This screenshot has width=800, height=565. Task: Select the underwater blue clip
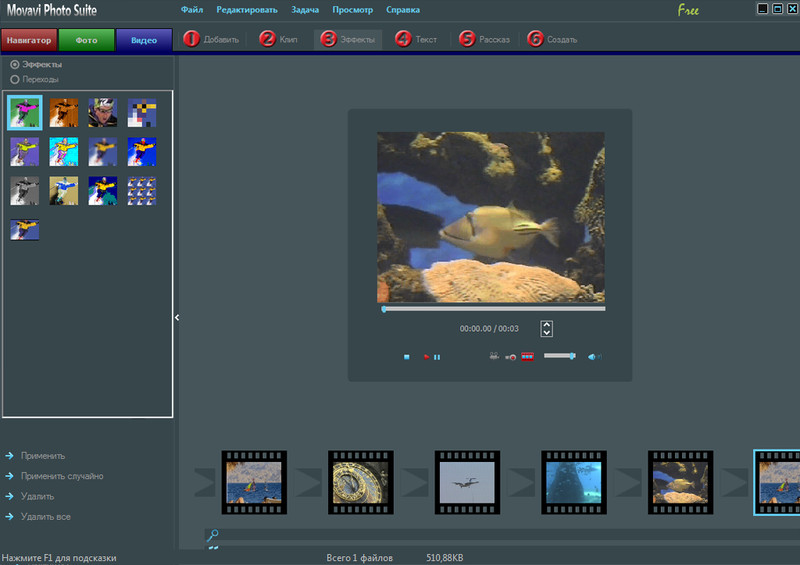click(x=574, y=482)
